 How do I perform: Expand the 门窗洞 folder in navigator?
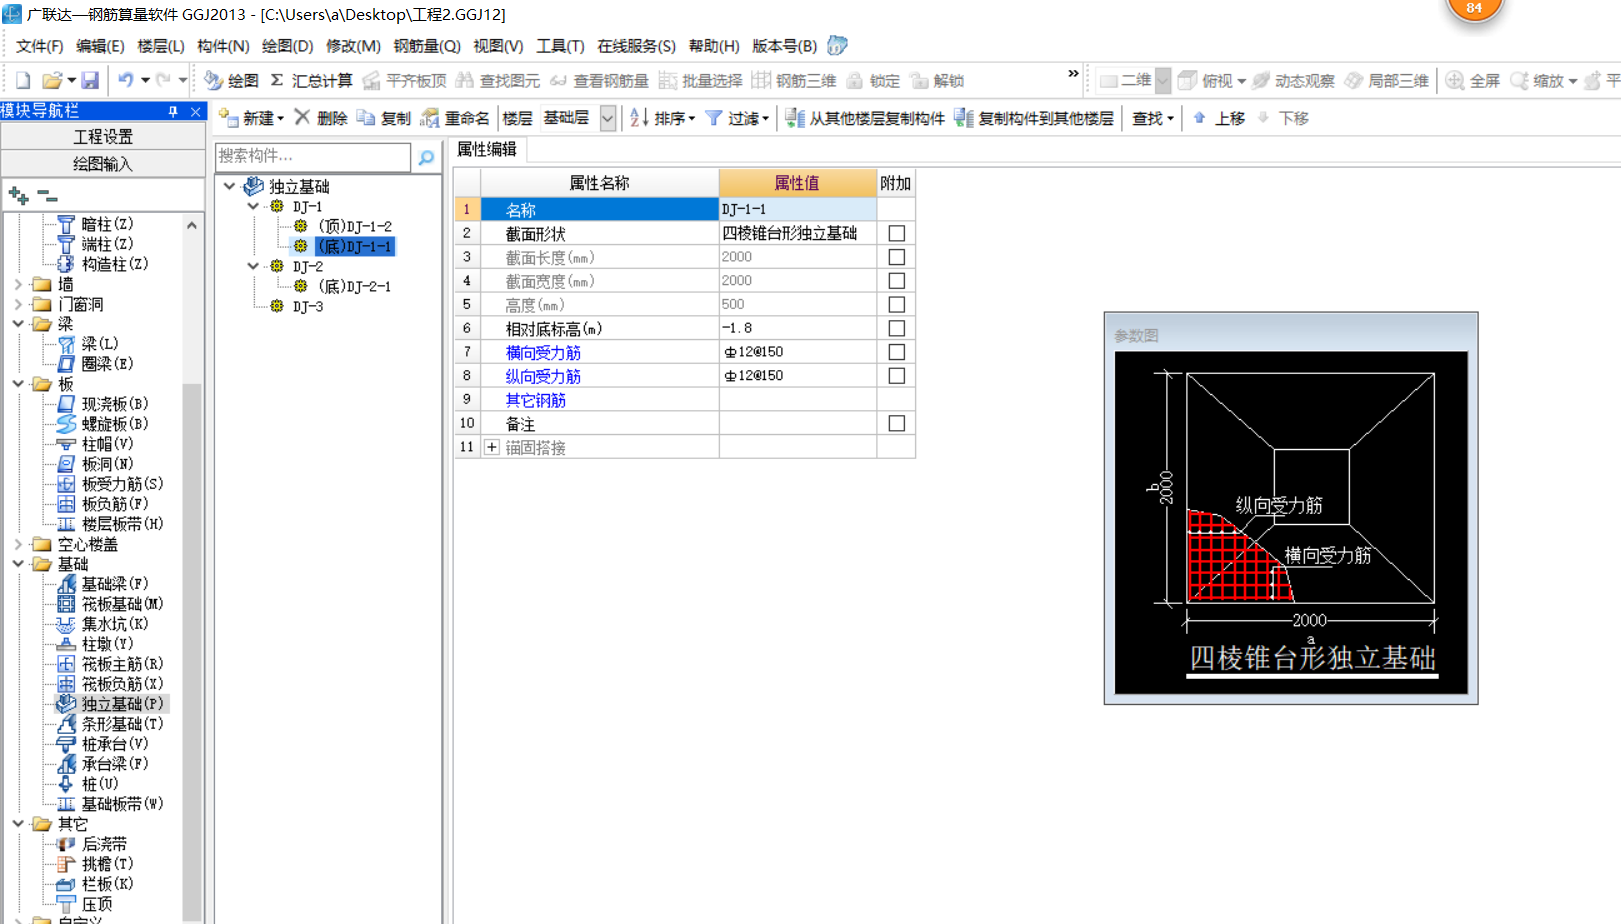pyautogui.click(x=18, y=304)
